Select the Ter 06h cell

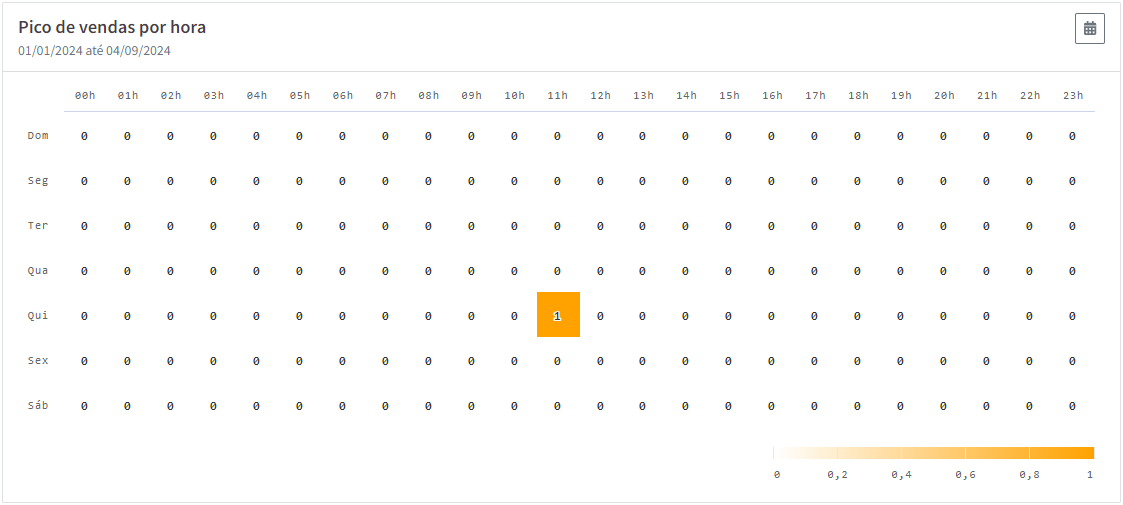pyautogui.click(x=342, y=226)
